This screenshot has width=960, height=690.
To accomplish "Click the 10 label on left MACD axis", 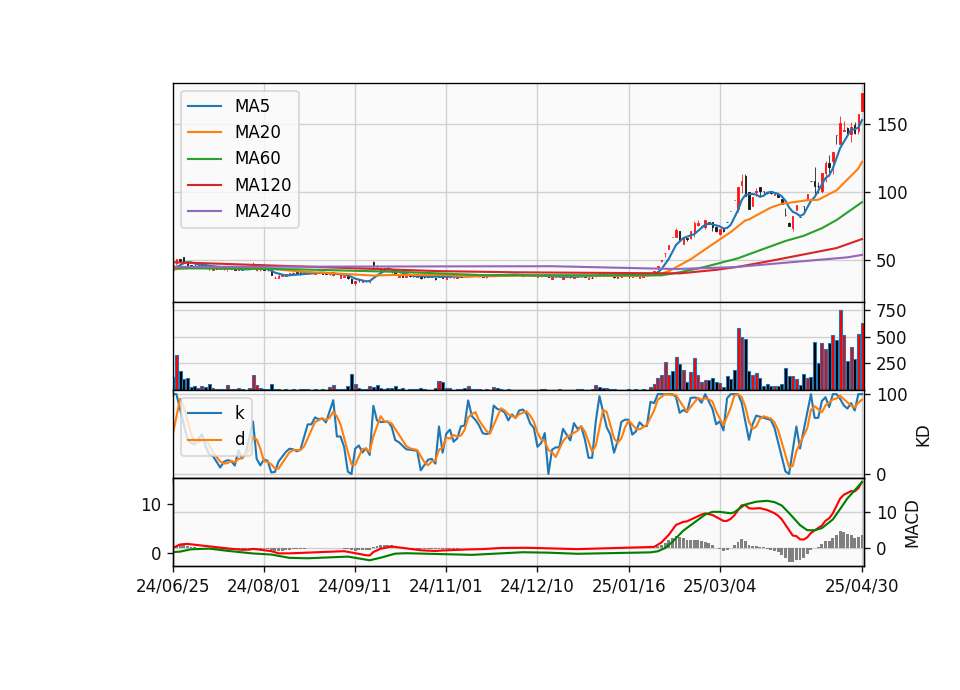I will tap(151, 505).
